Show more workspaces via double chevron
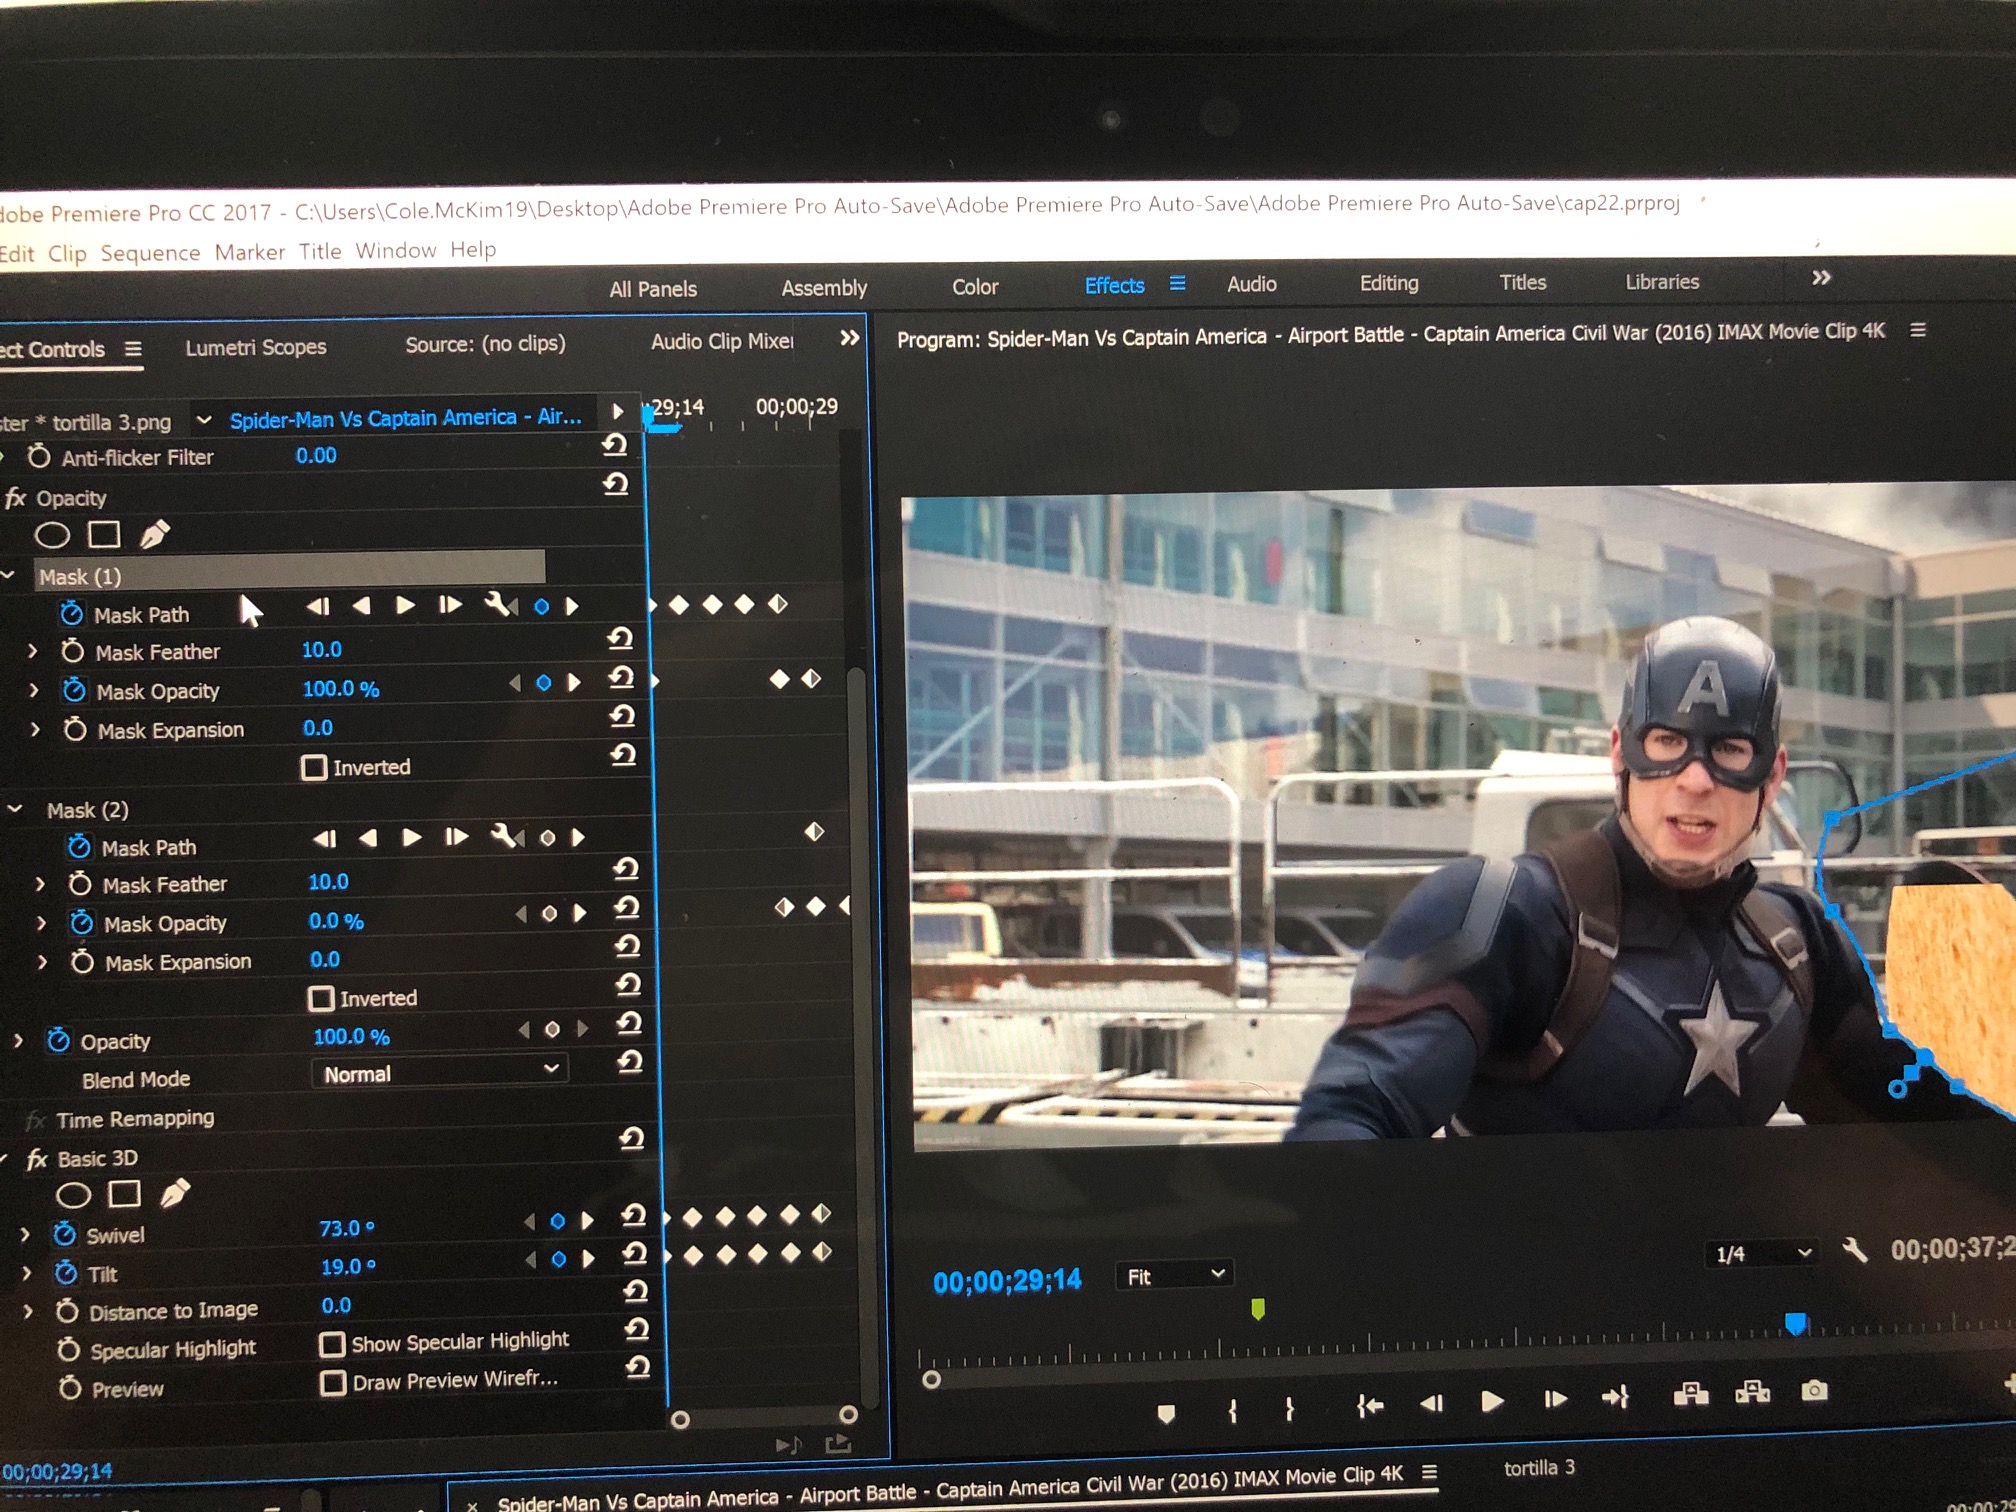 tap(1821, 278)
